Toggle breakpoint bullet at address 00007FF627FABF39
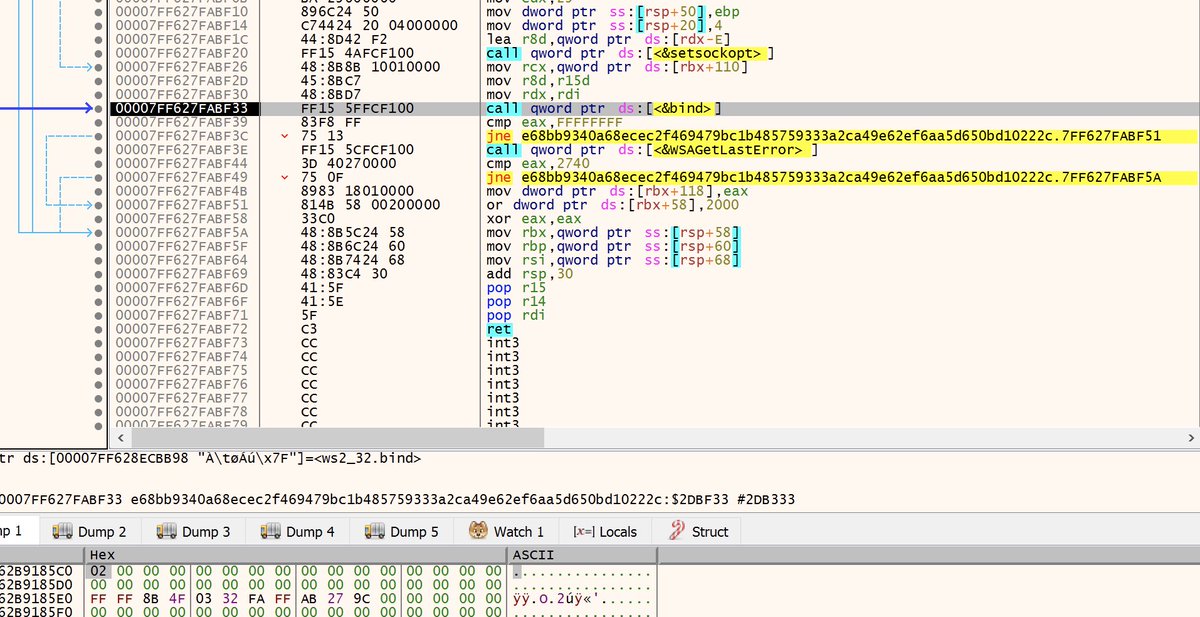Image resolution: width=1200 pixels, height=617 pixels. [x=97, y=122]
